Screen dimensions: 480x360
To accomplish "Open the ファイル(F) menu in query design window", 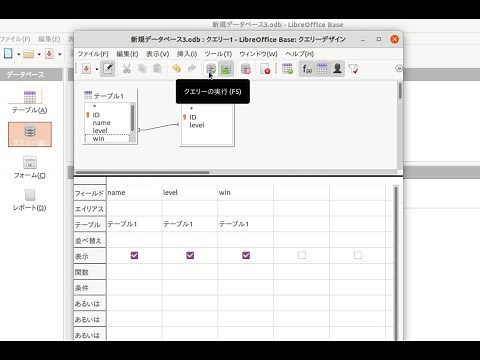I will (x=93, y=54).
